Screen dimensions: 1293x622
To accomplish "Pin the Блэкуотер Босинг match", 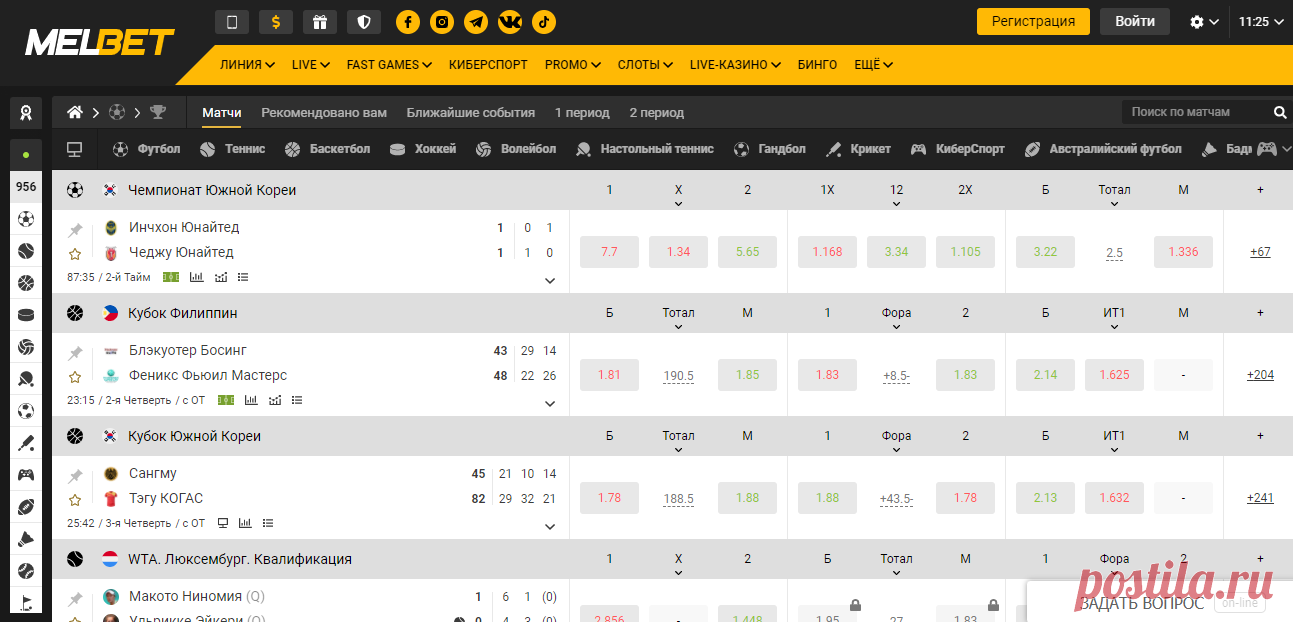I will point(75,353).
